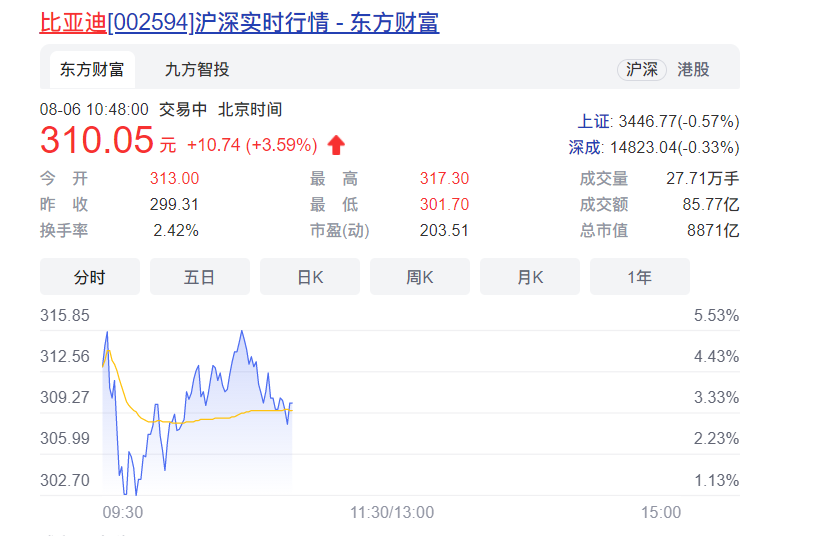Image resolution: width=822 pixels, height=536 pixels.
Task: Click the red up-arrow price indicator
Action: [x=336, y=145]
